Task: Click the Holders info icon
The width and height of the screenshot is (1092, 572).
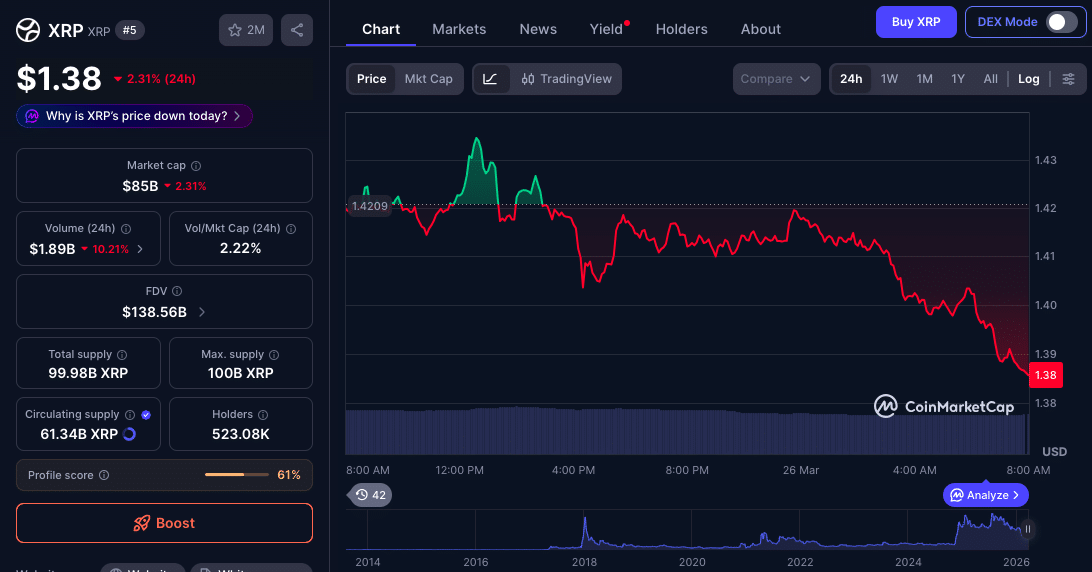Action: 263,415
